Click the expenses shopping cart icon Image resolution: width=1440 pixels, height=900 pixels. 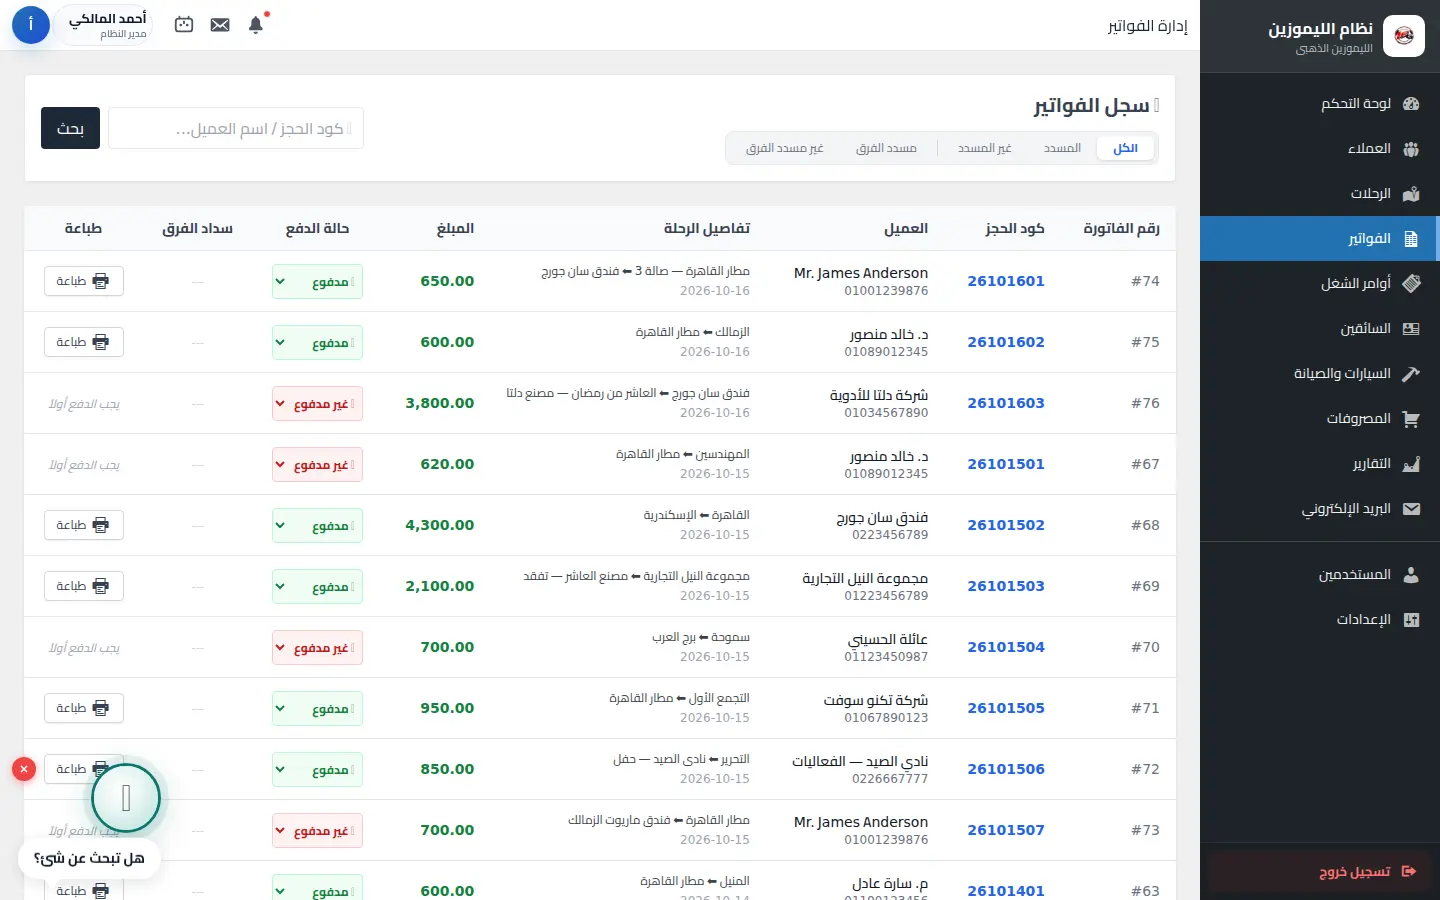tap(1411, 419)
